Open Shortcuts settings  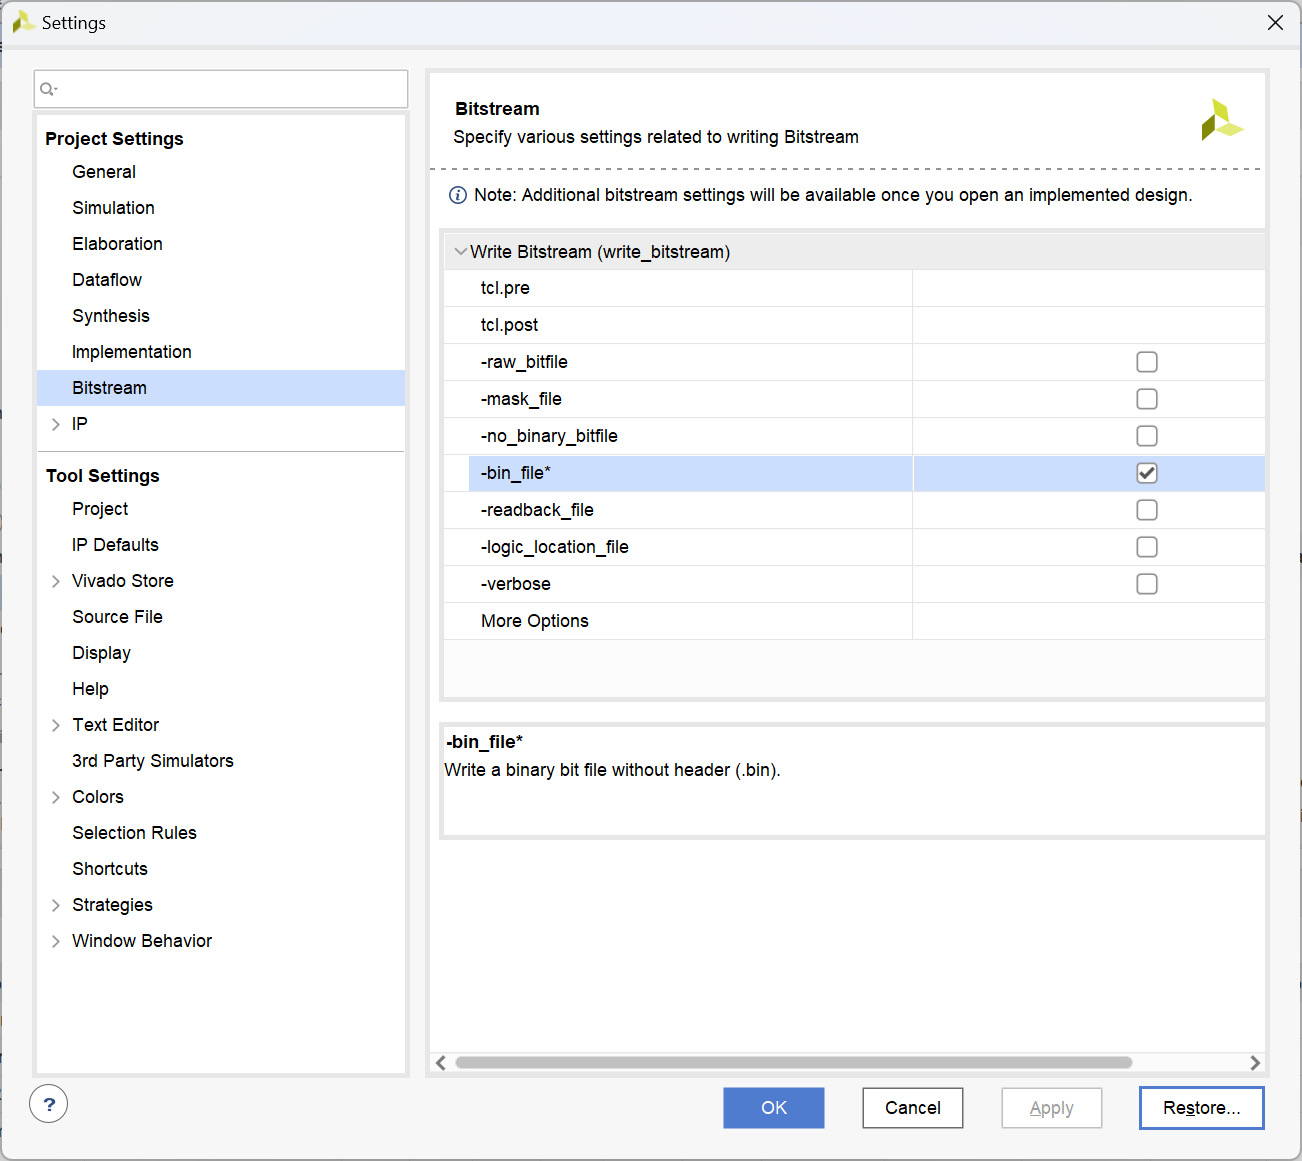[x=110, y=869]
